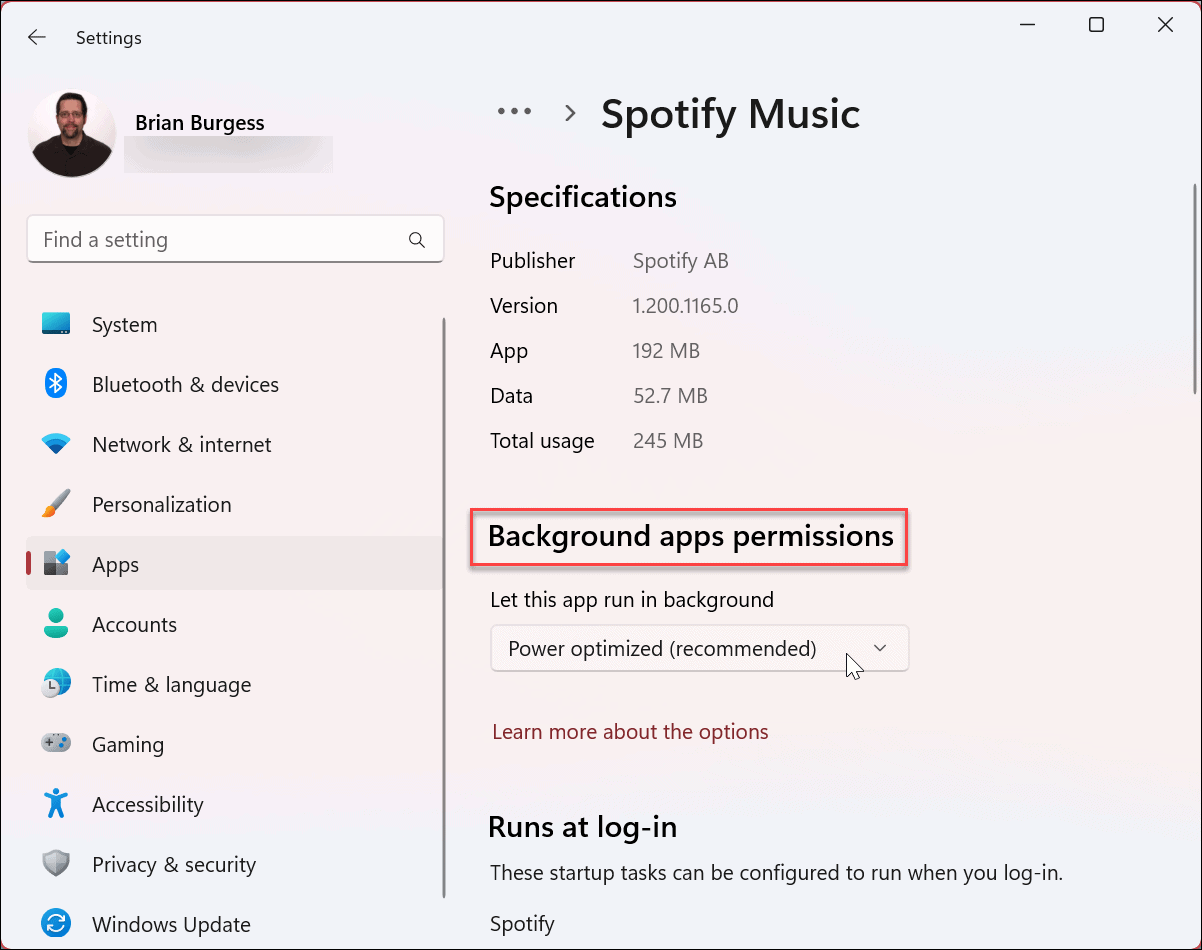Open the System settings category
1202x950 pixels.
(x=234, y=324)
